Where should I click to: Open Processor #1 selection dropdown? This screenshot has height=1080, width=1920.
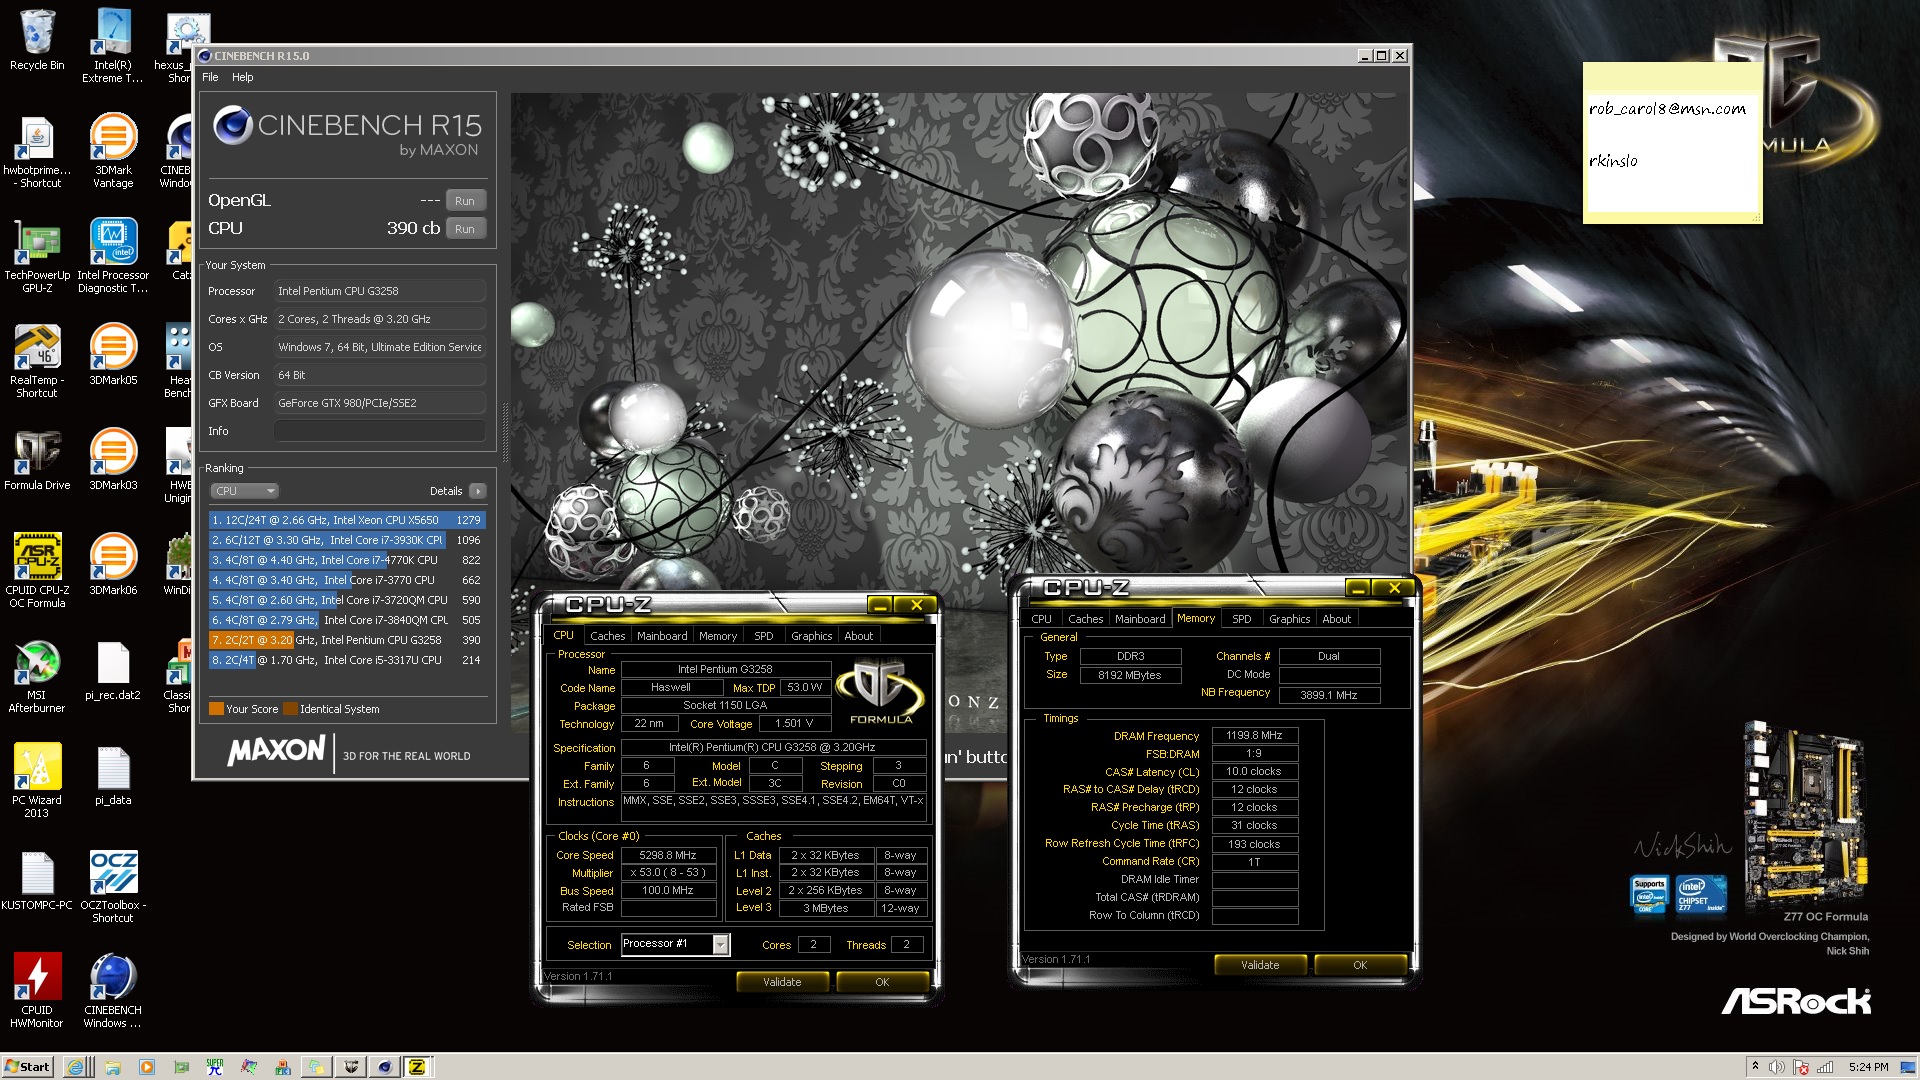tap(676, 944)
